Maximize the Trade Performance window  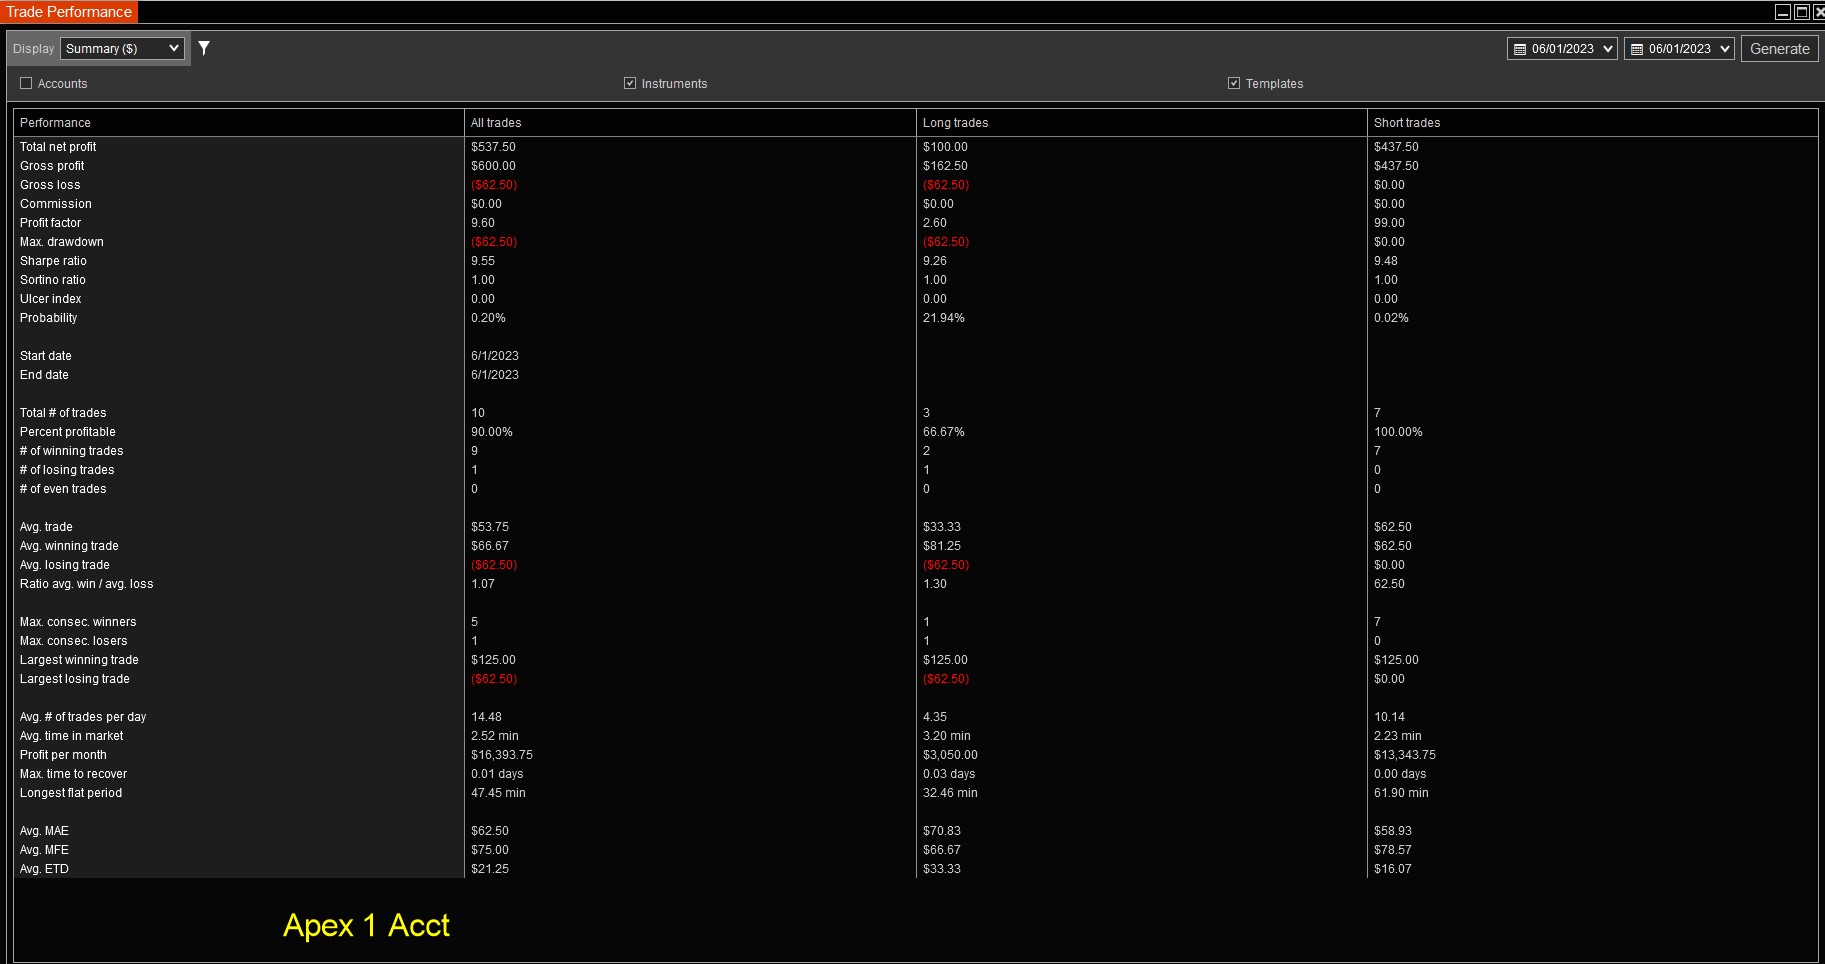coord(1802,12)
